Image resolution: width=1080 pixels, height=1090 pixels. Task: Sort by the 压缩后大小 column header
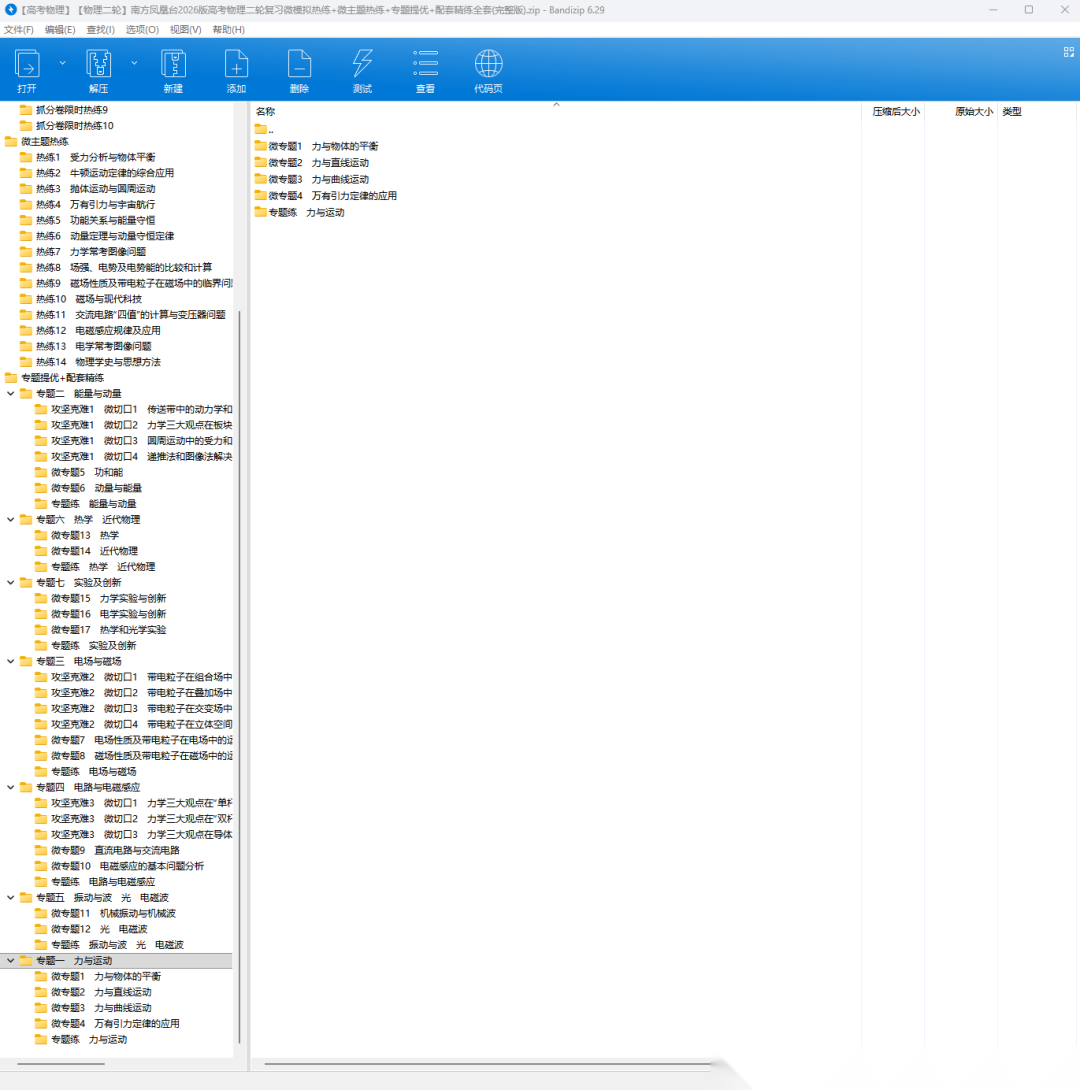tap(895, 112)
